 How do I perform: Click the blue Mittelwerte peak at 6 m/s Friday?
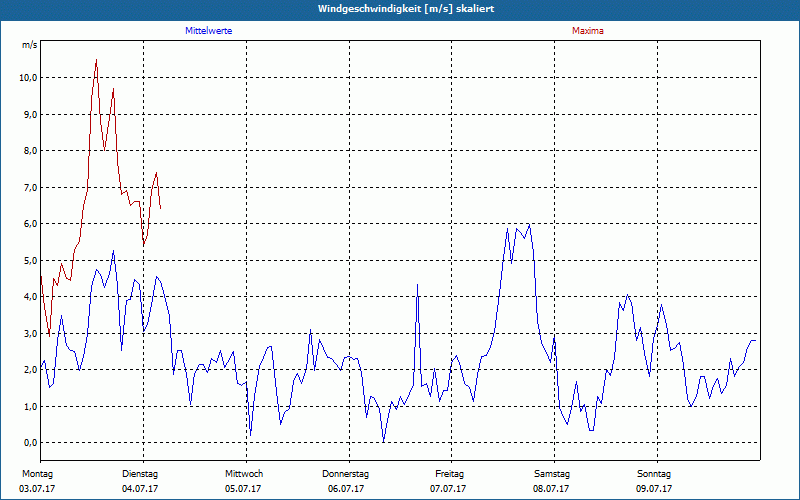click(530, 225)
